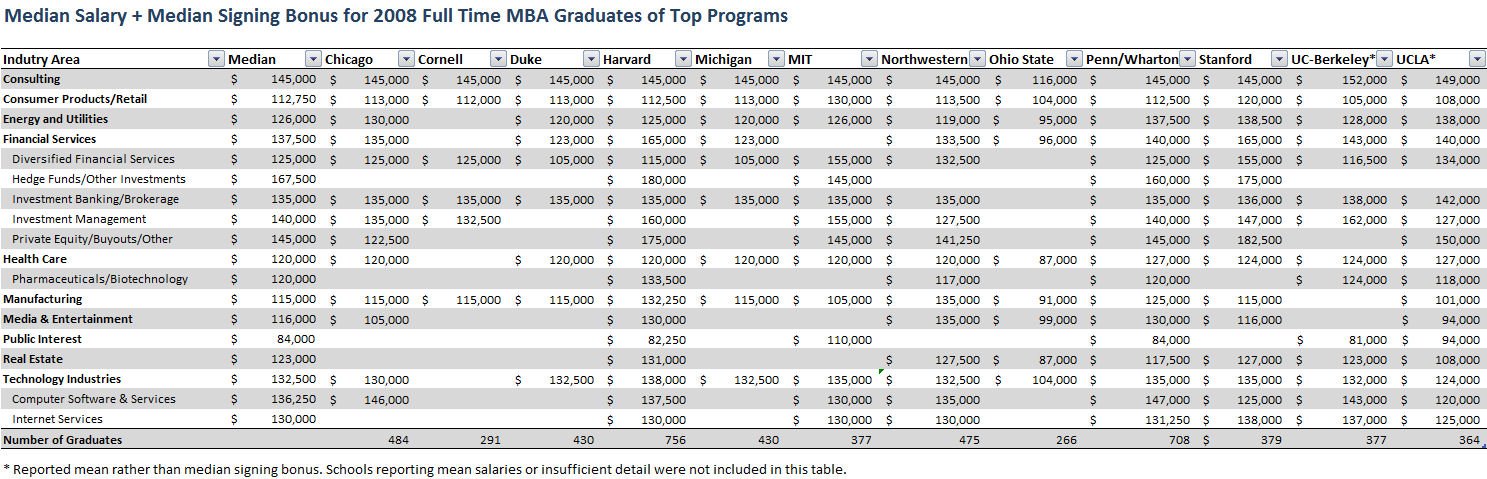
Task: Open the MIT column filter dropdown
Action: click(869, 59)
